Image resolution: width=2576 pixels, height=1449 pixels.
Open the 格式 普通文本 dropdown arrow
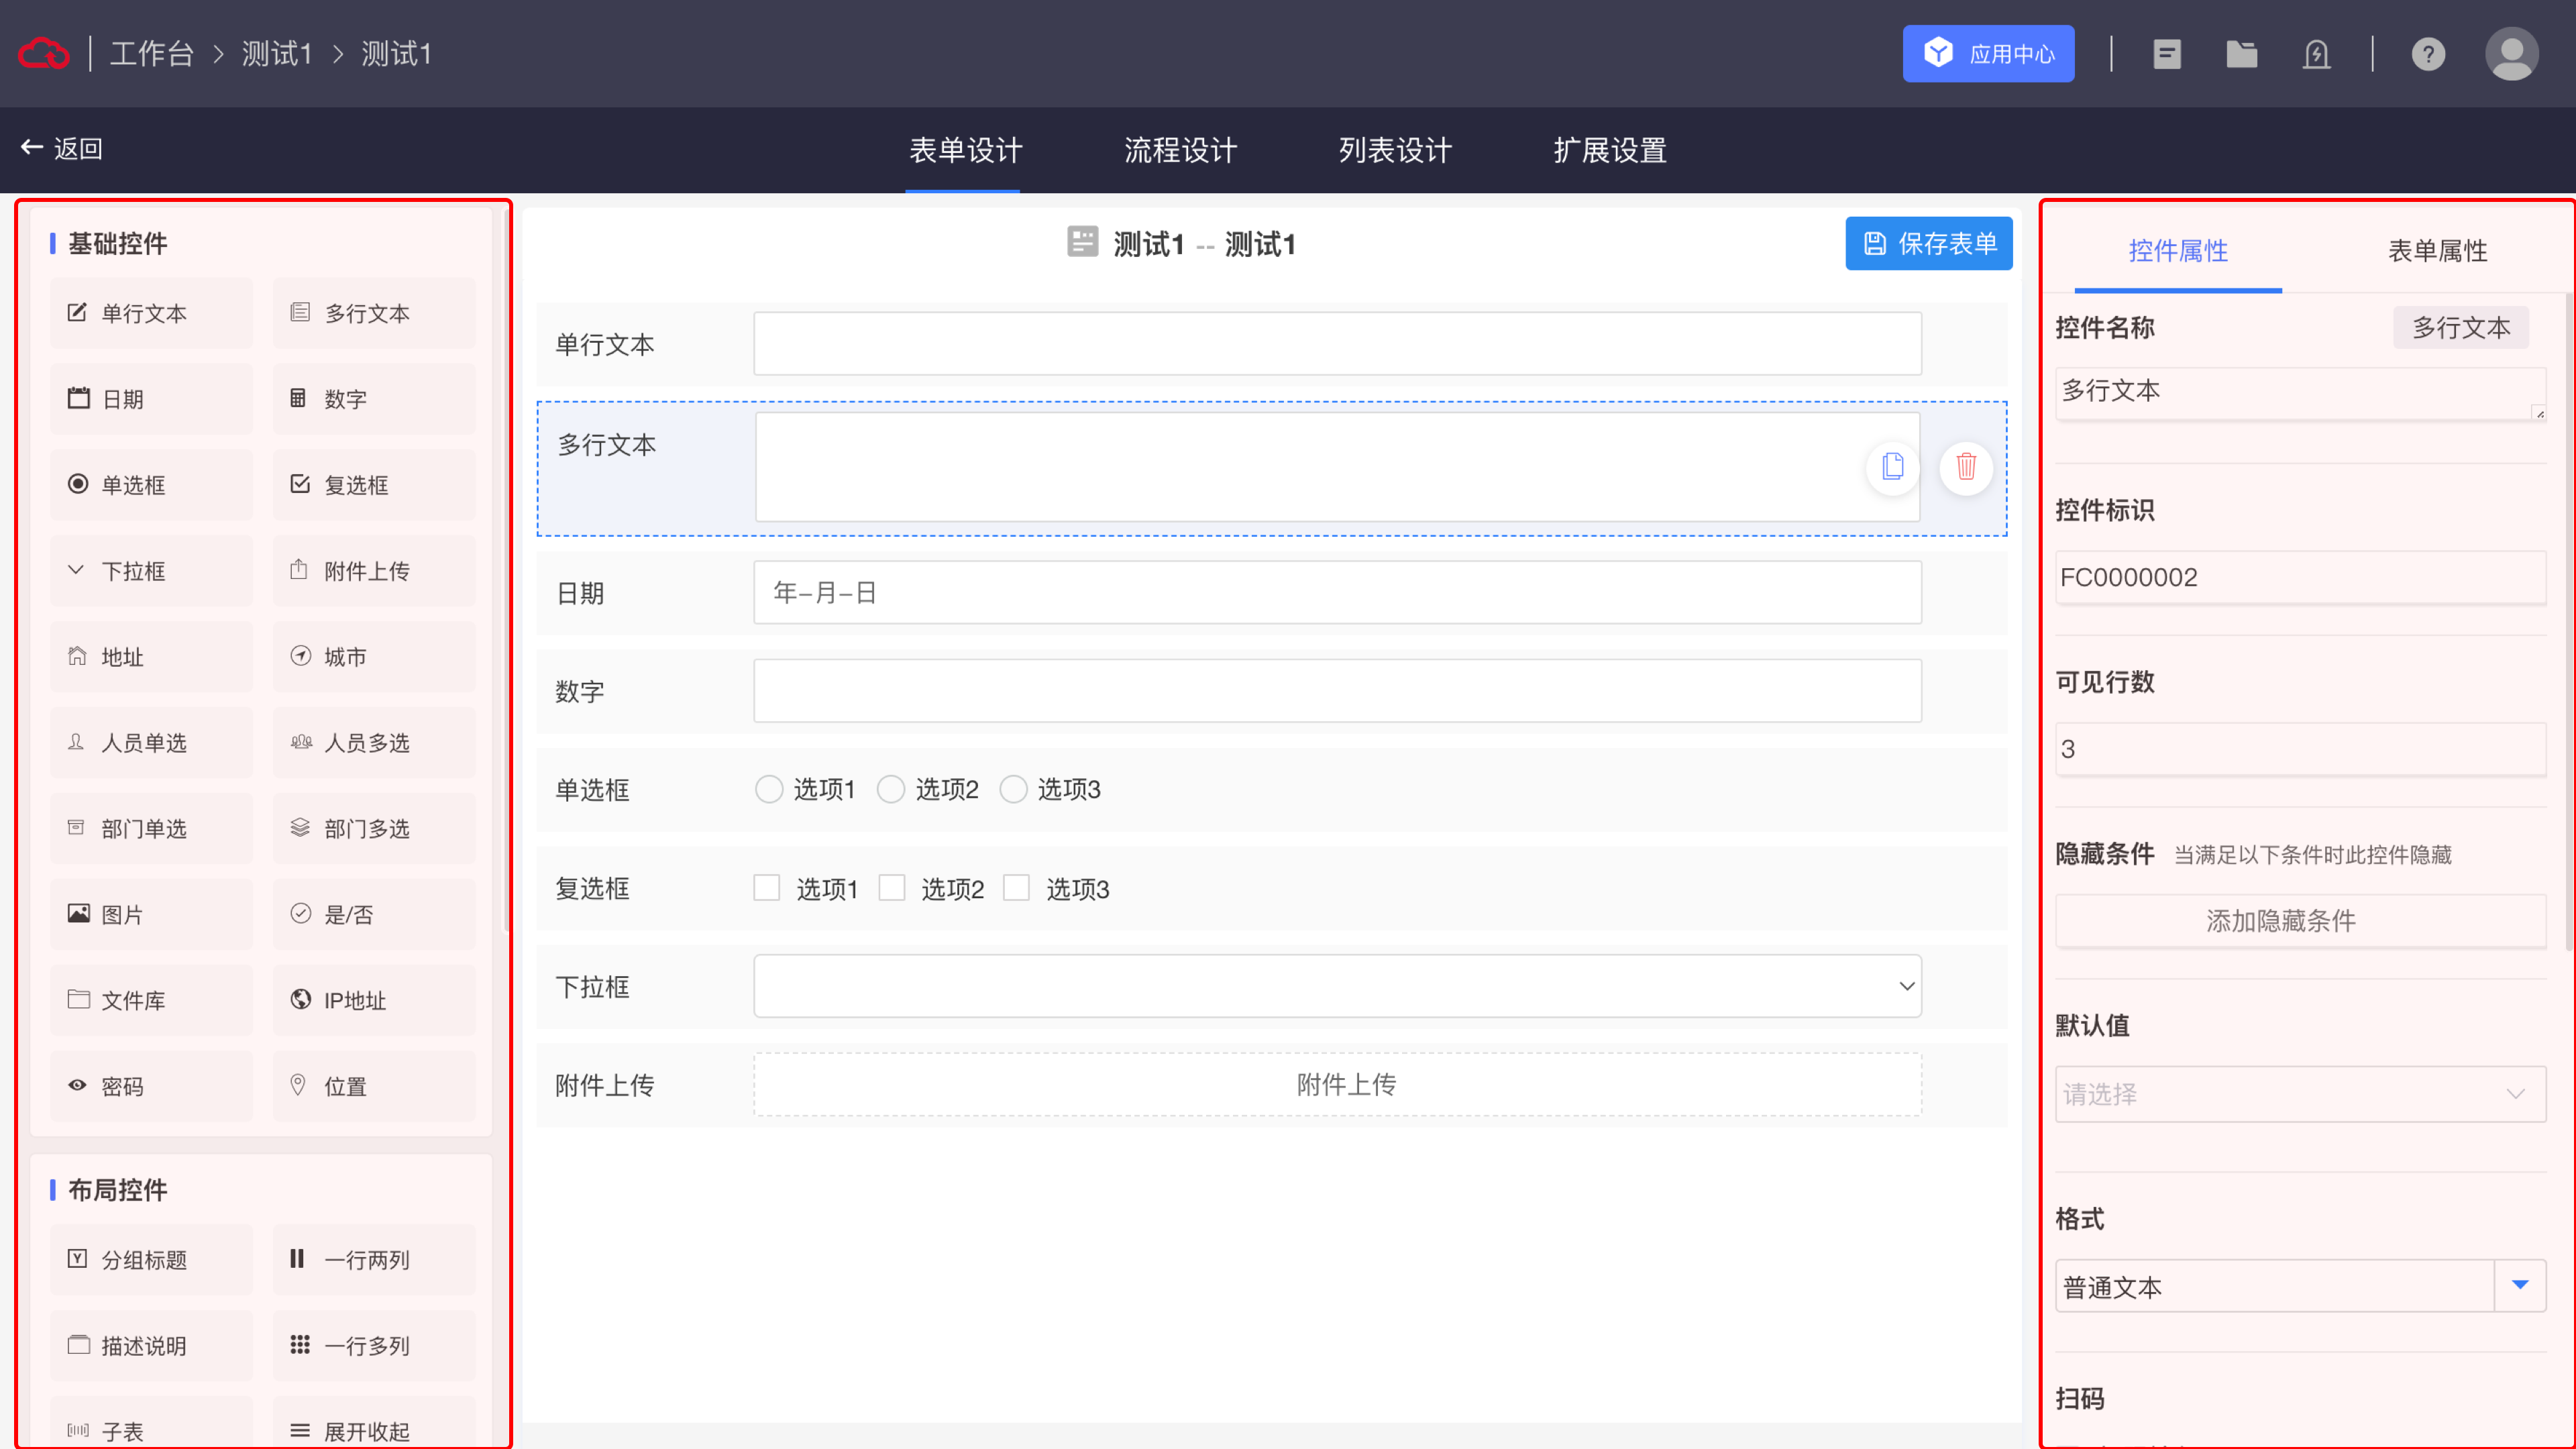pos(2520,1286)
